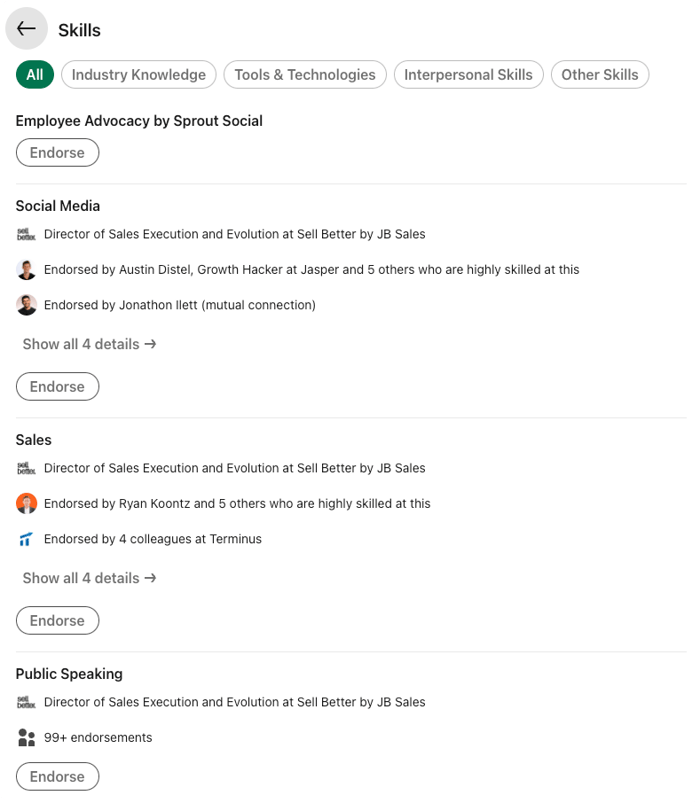Screen dimensions: 700x803
Task: Open the Other Skills filter
Action: point(601,74)
